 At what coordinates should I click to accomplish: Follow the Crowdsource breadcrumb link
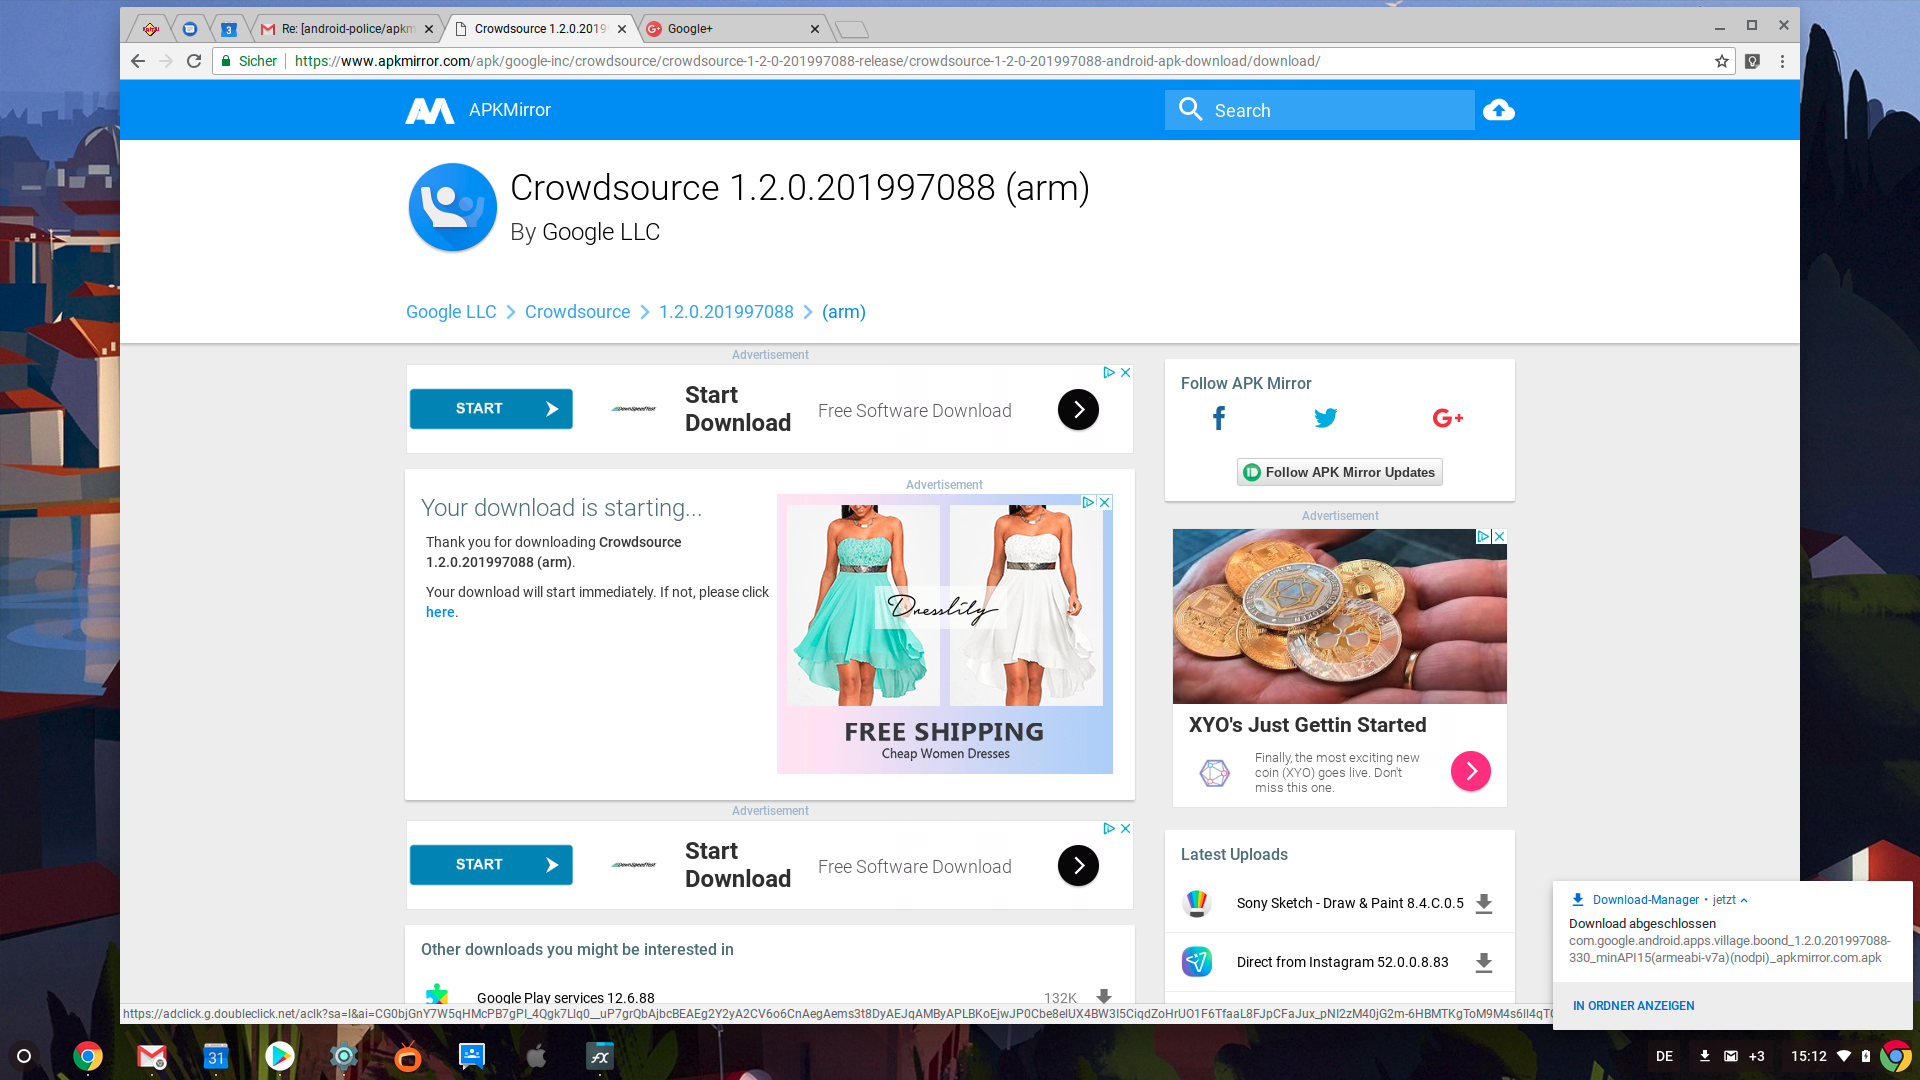(577, 312)
